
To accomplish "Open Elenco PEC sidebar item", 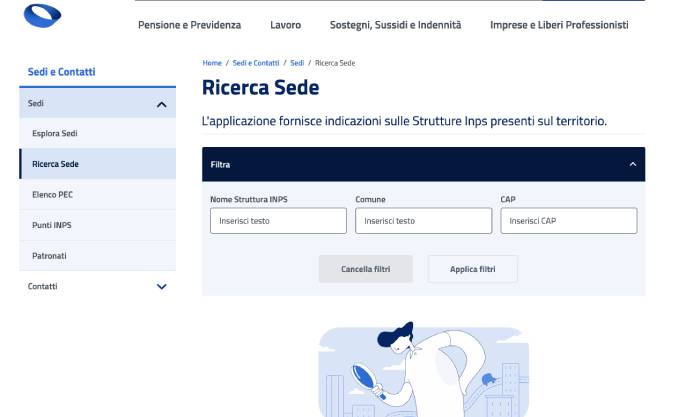I will [98, 195].
